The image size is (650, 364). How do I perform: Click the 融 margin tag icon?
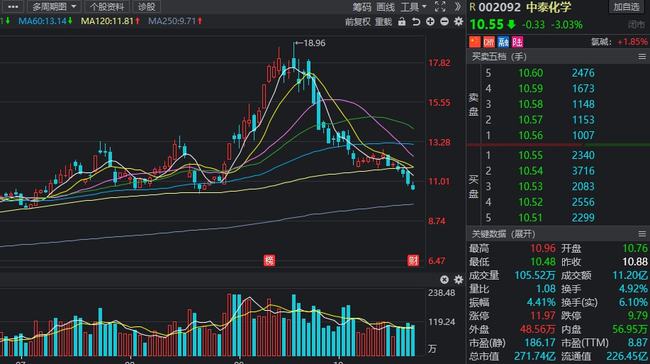coord(503,42)
